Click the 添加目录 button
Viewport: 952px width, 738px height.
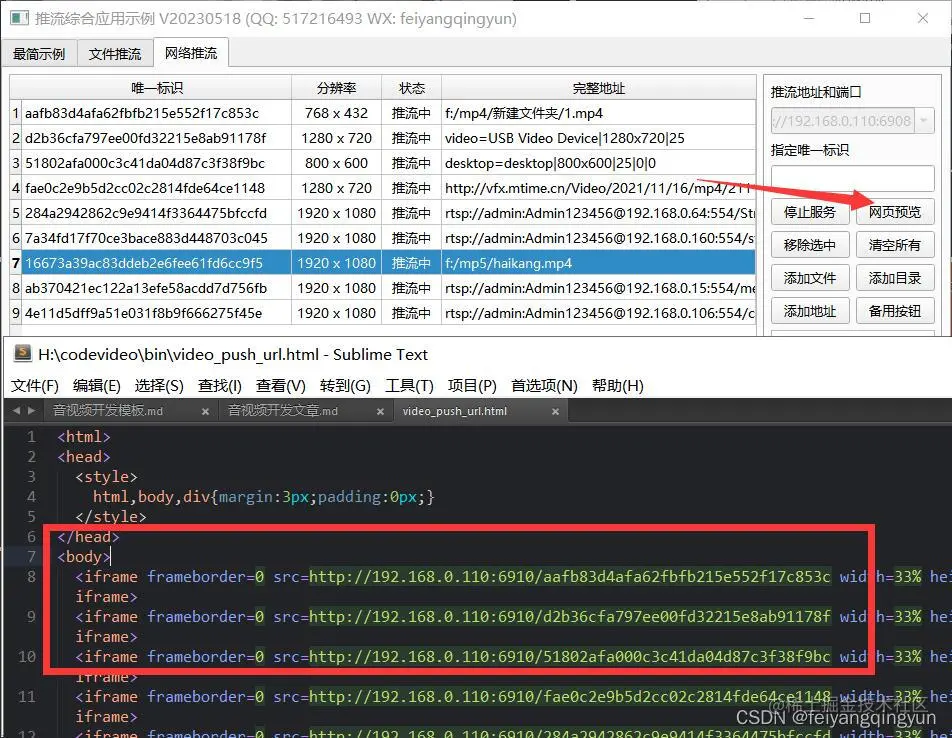(895, 279)
